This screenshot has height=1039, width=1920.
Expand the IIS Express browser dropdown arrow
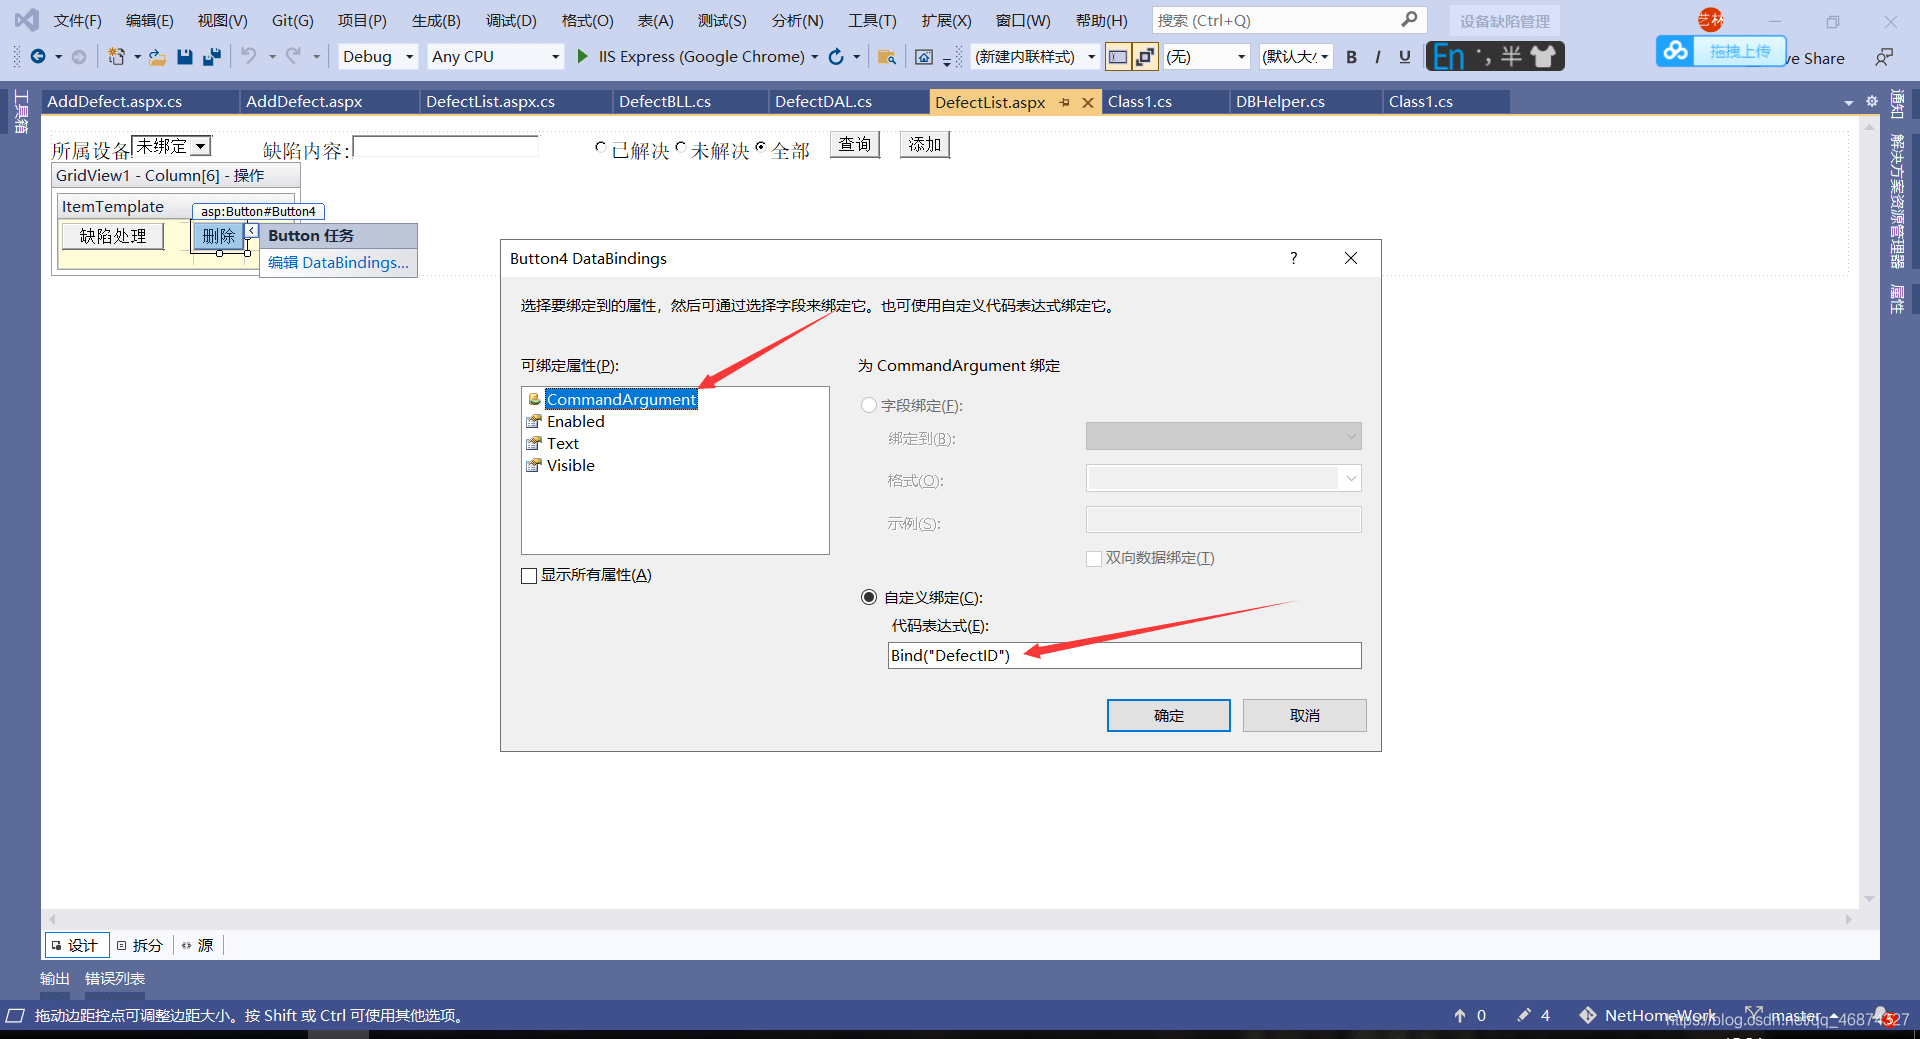pyautogui.click(x=815, y=57)
